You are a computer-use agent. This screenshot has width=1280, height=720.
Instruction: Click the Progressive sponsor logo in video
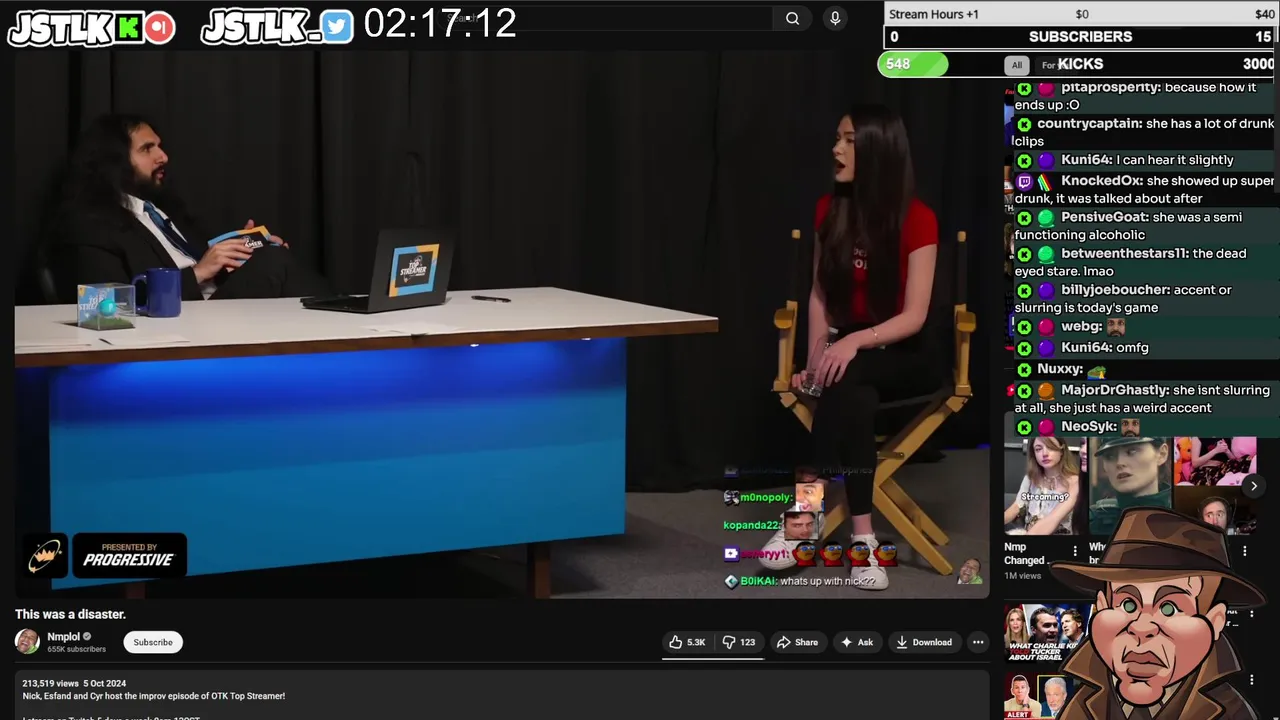click(x=129, y=556)
